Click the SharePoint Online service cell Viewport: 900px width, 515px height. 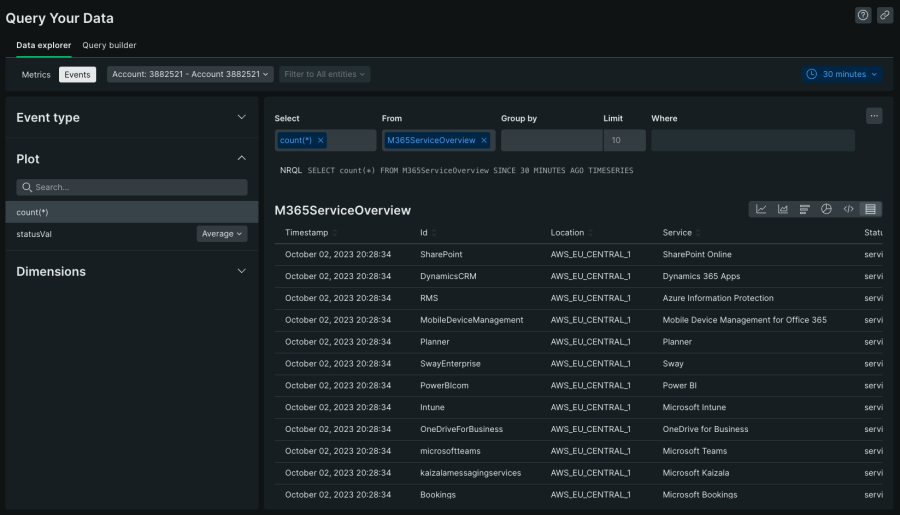point(697,254)
